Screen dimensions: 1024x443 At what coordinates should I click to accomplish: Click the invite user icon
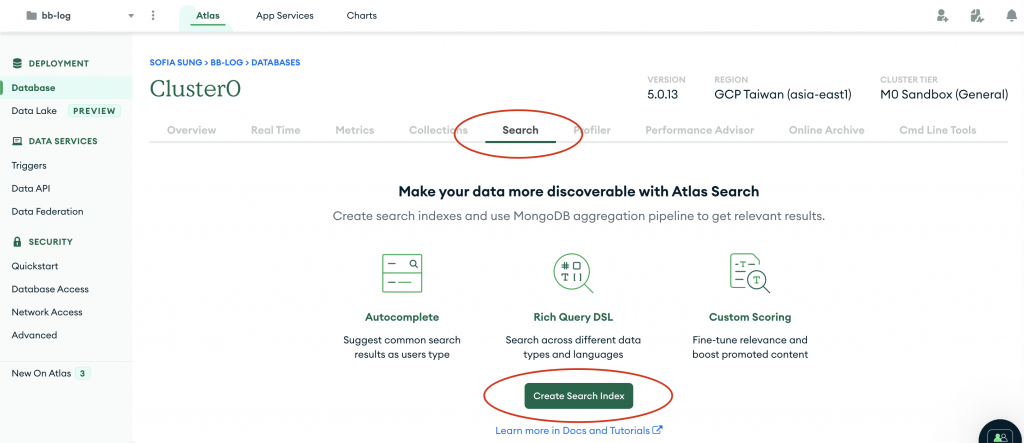[942, 16]
